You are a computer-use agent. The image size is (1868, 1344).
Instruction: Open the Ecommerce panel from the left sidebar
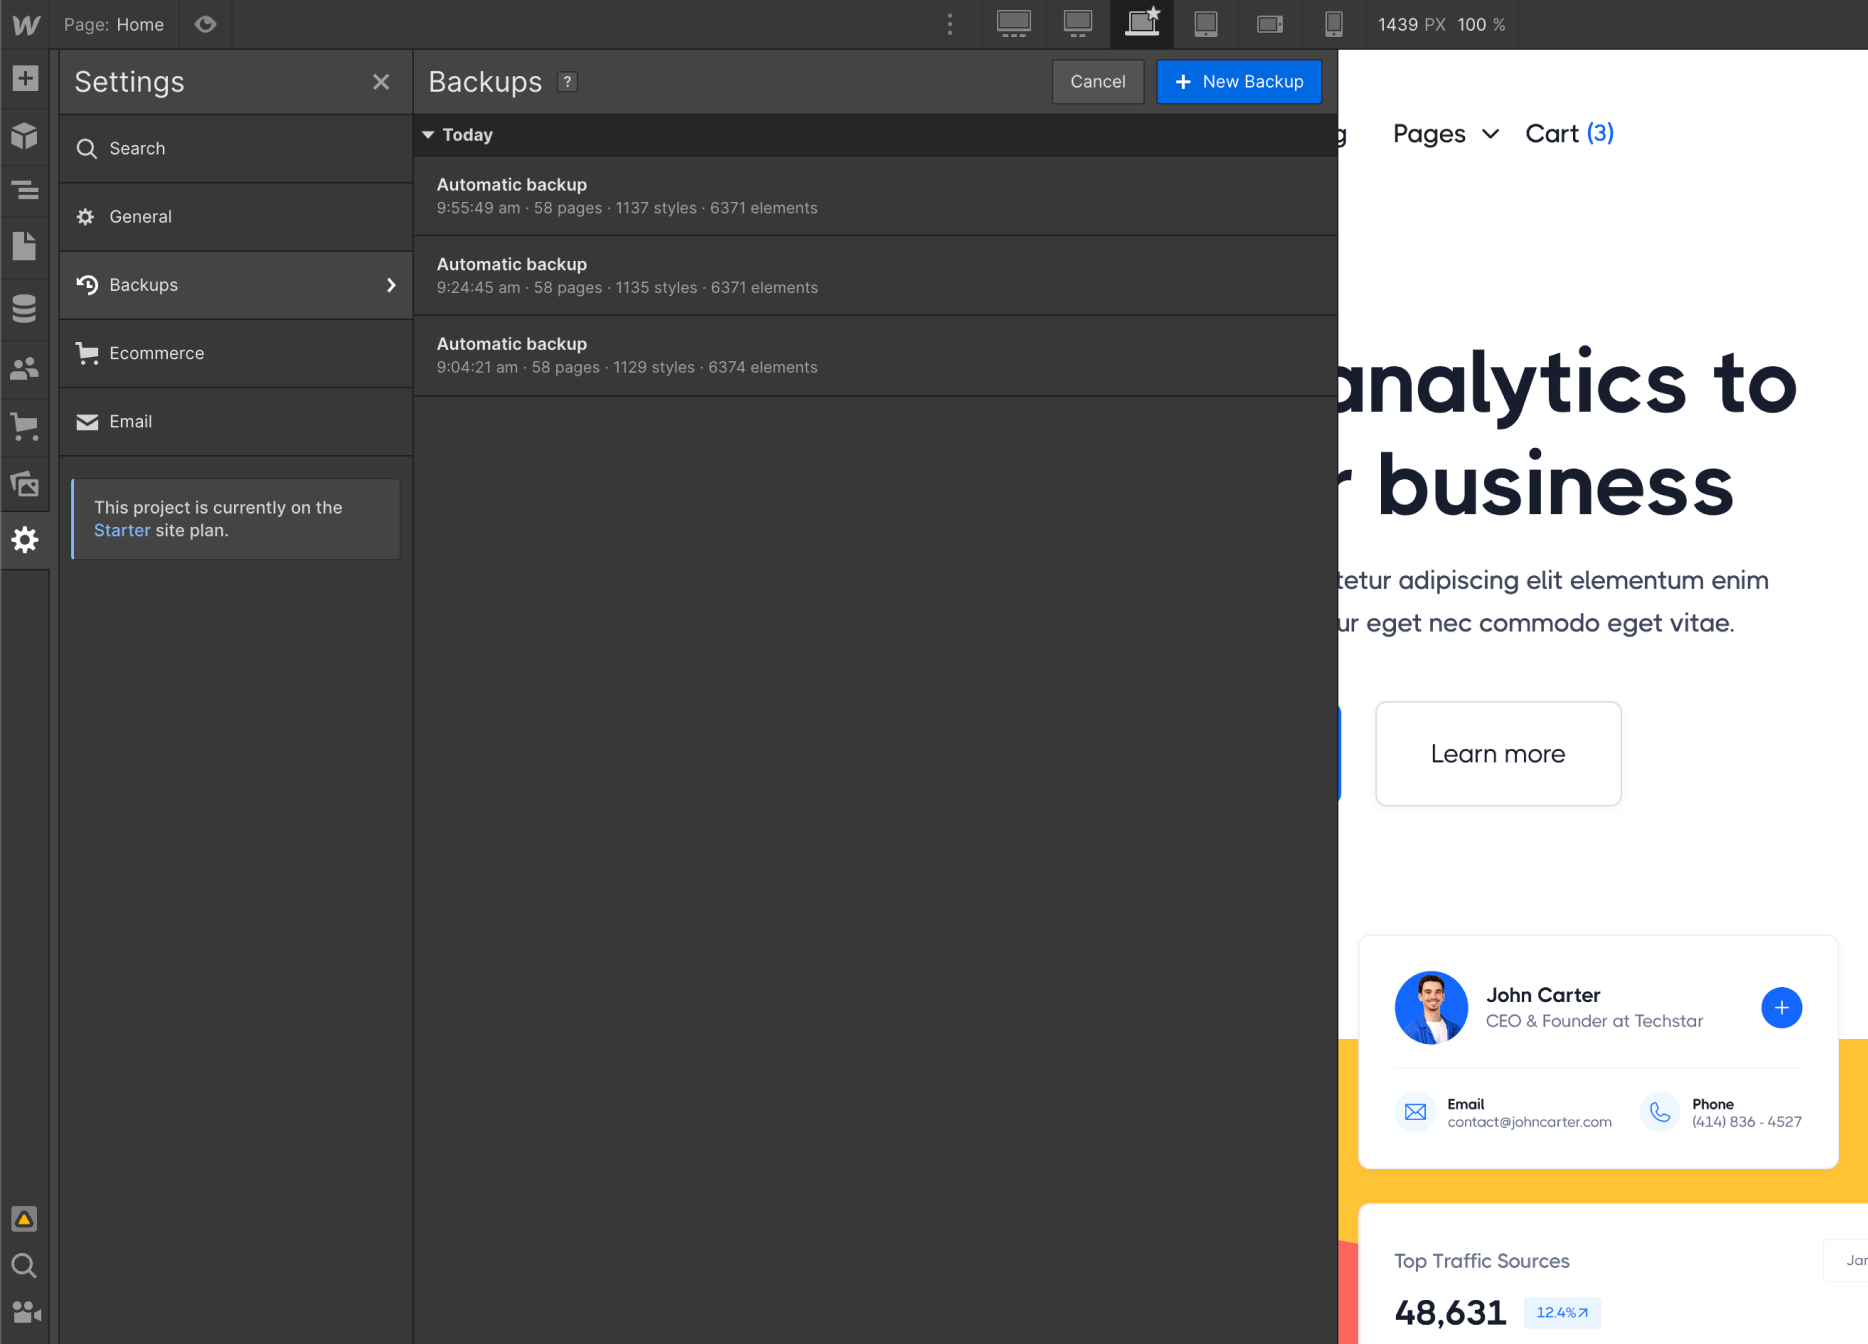[x=25, y=426]
